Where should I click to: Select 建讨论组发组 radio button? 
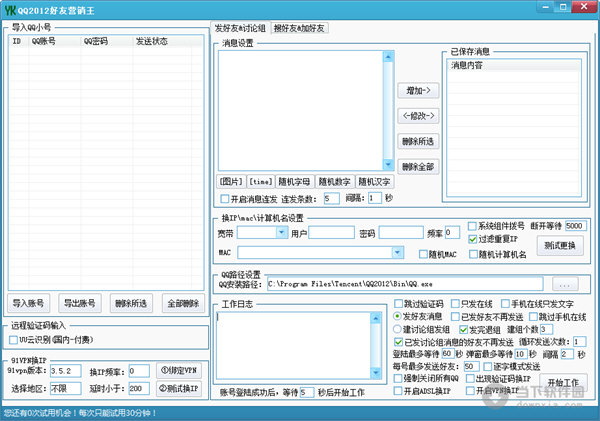[x=398, y=329]
